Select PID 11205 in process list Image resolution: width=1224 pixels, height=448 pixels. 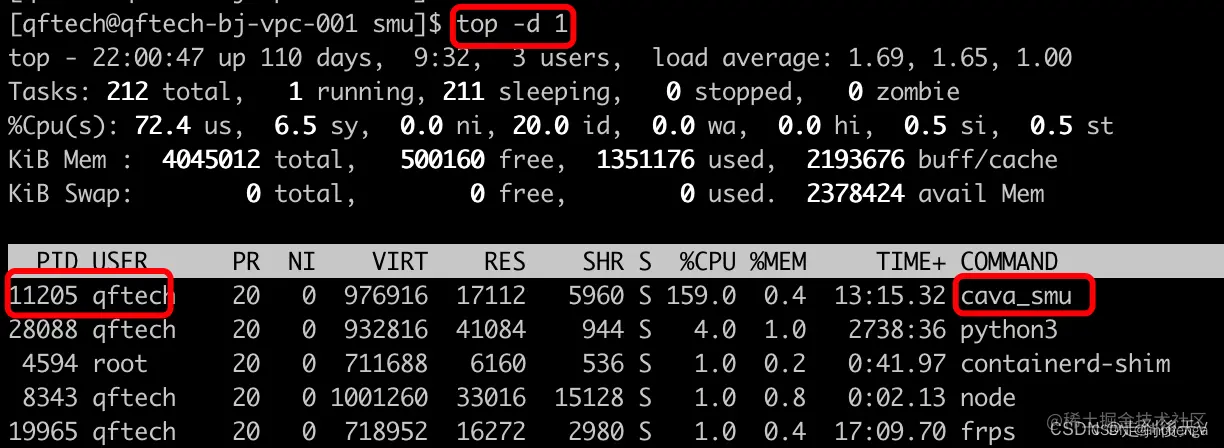tap(43, 296)
